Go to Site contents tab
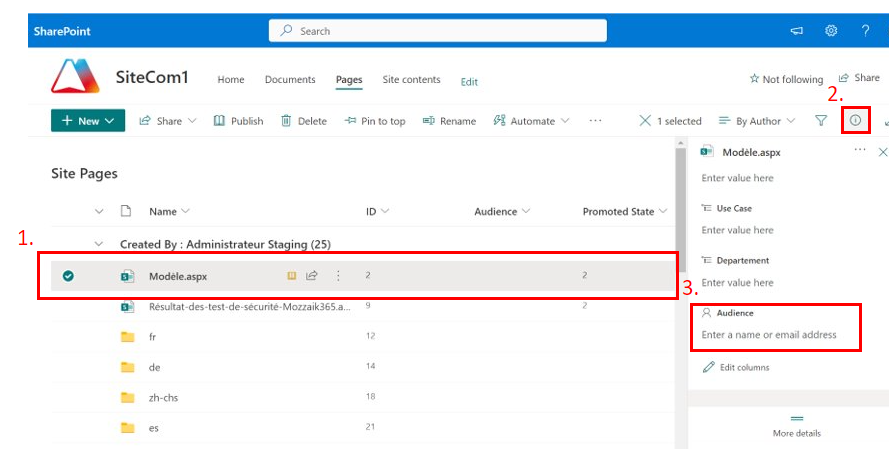 (x=411, y=79)
